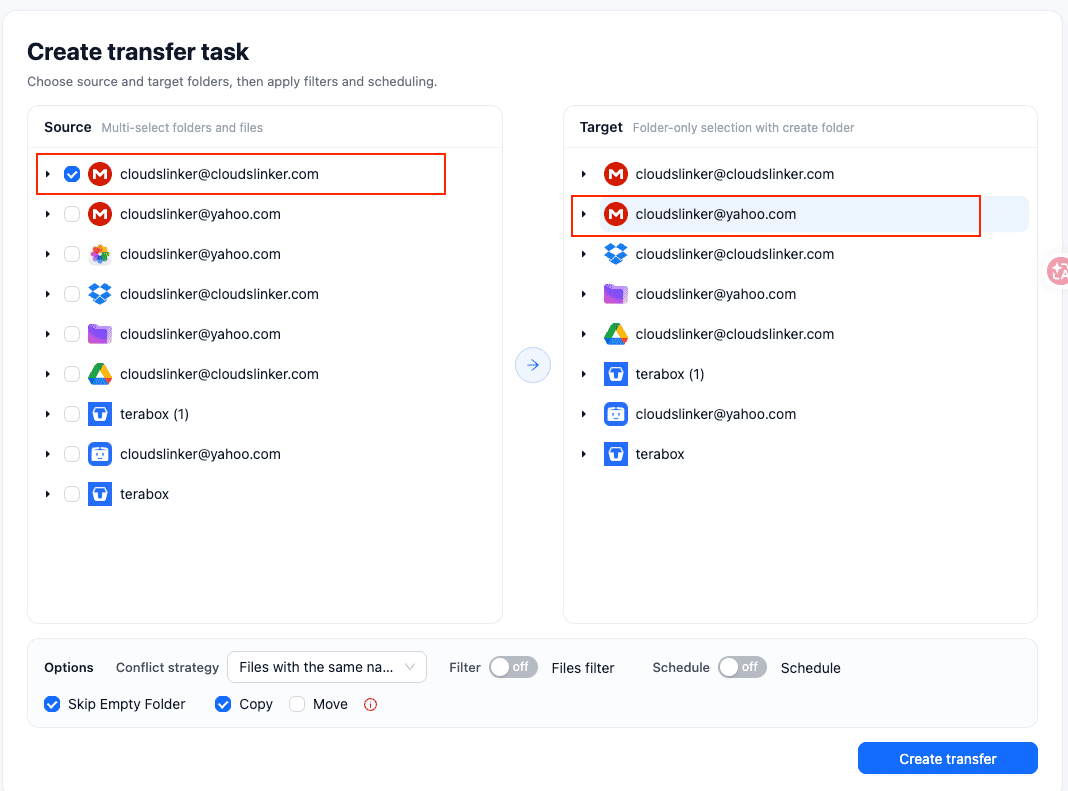The image size is (1068, 791).
Task: Expand Source MEGA cloudslinker@cloudslinker.com tree arrow
Action: [x=48, y=174]
